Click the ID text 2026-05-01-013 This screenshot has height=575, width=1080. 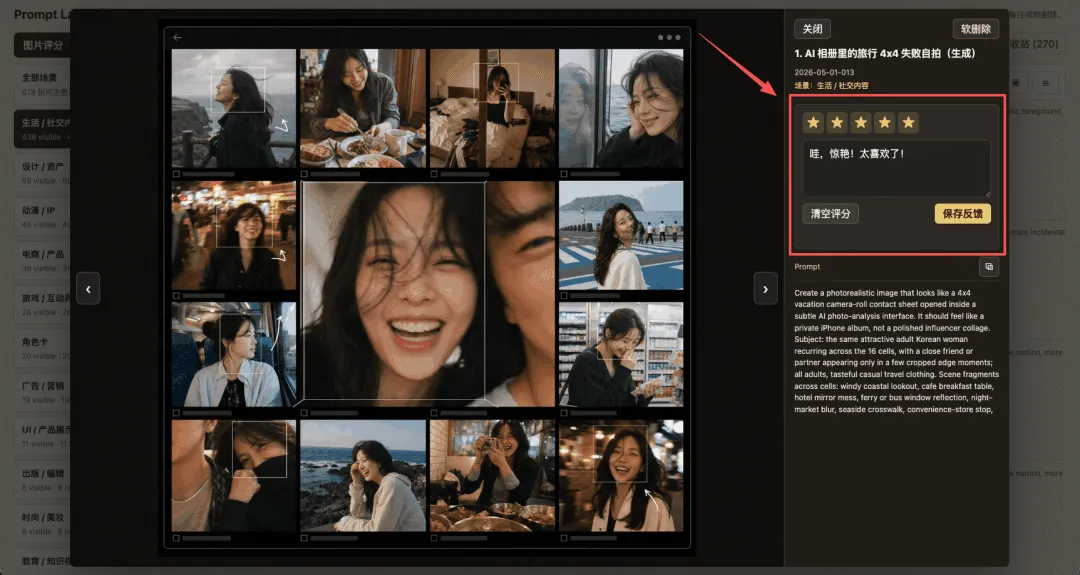tap(824, 72)
